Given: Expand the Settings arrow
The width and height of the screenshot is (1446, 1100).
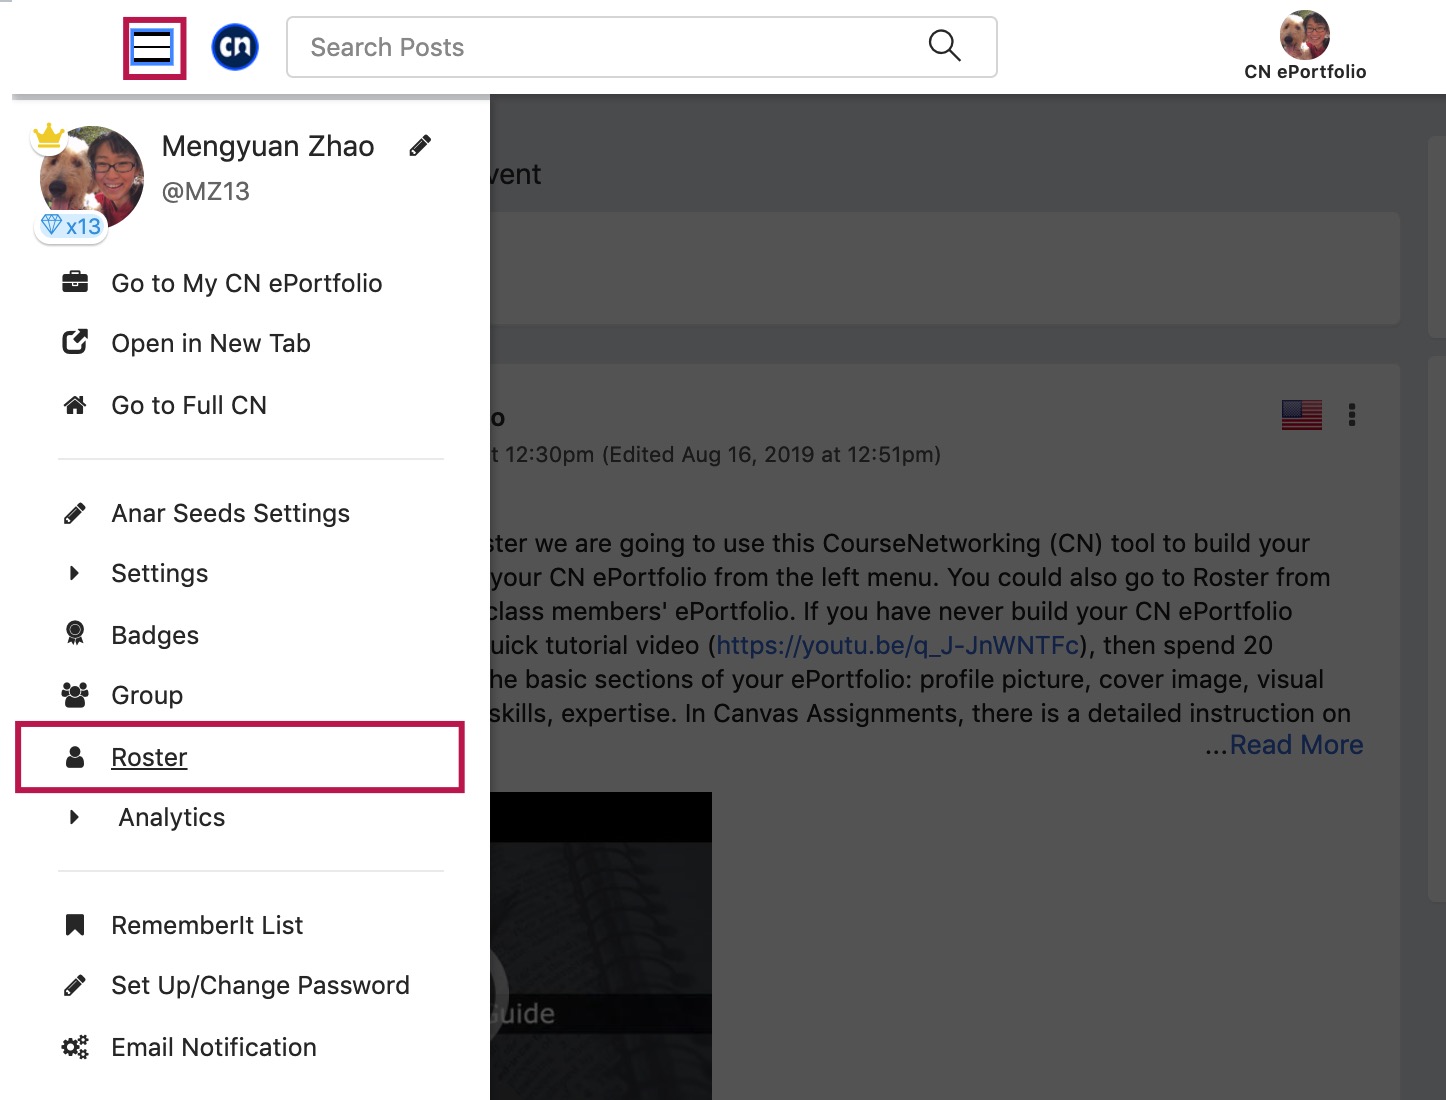Looking at the screenshot, I should pos(74,573).
